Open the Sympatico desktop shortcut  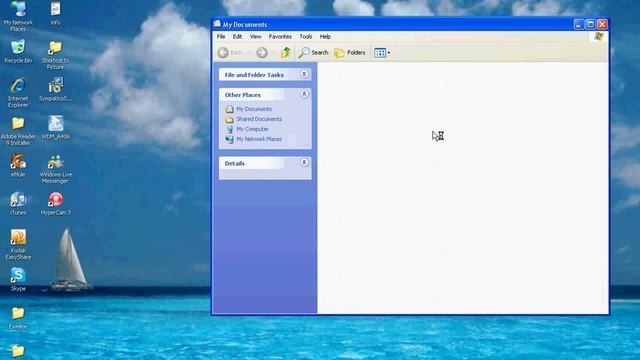pyautogui.click(x=56, y=89)
